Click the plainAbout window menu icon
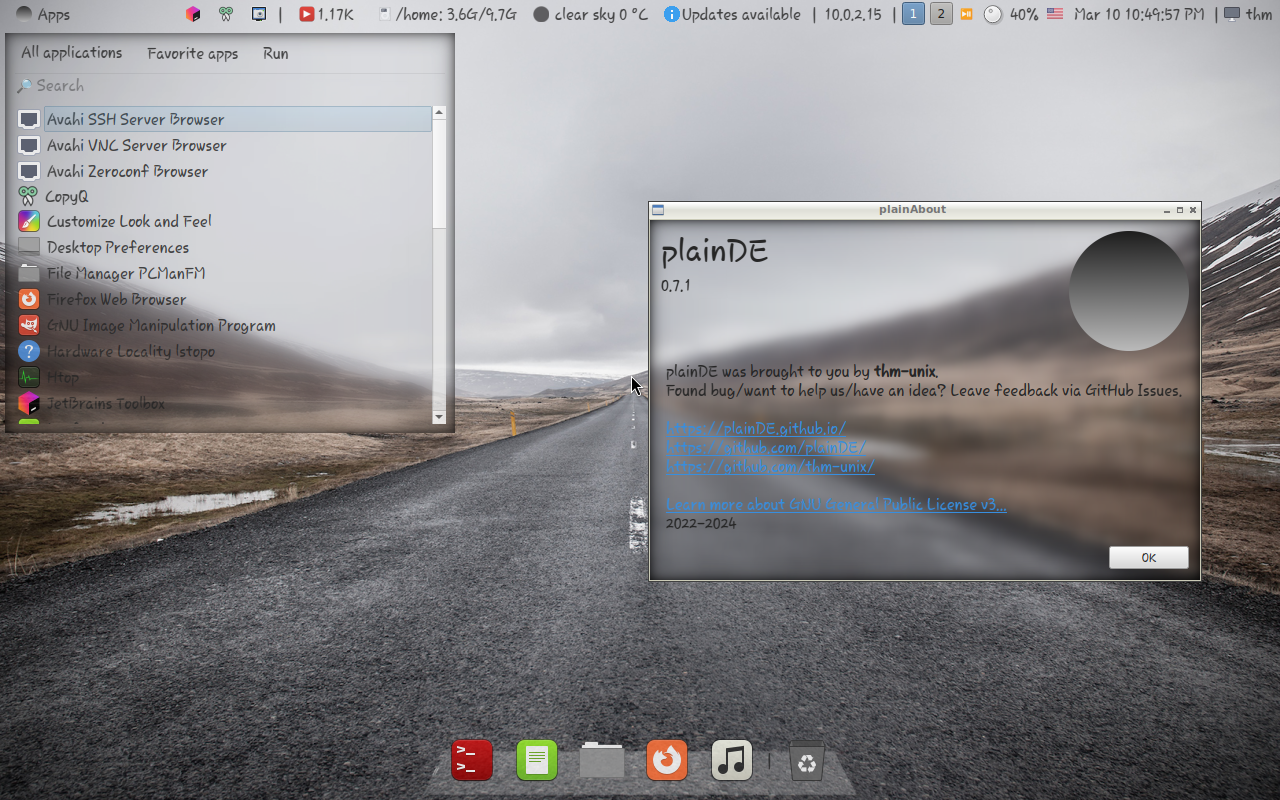This screenshot has width=1280, height=800. point(657,210)
